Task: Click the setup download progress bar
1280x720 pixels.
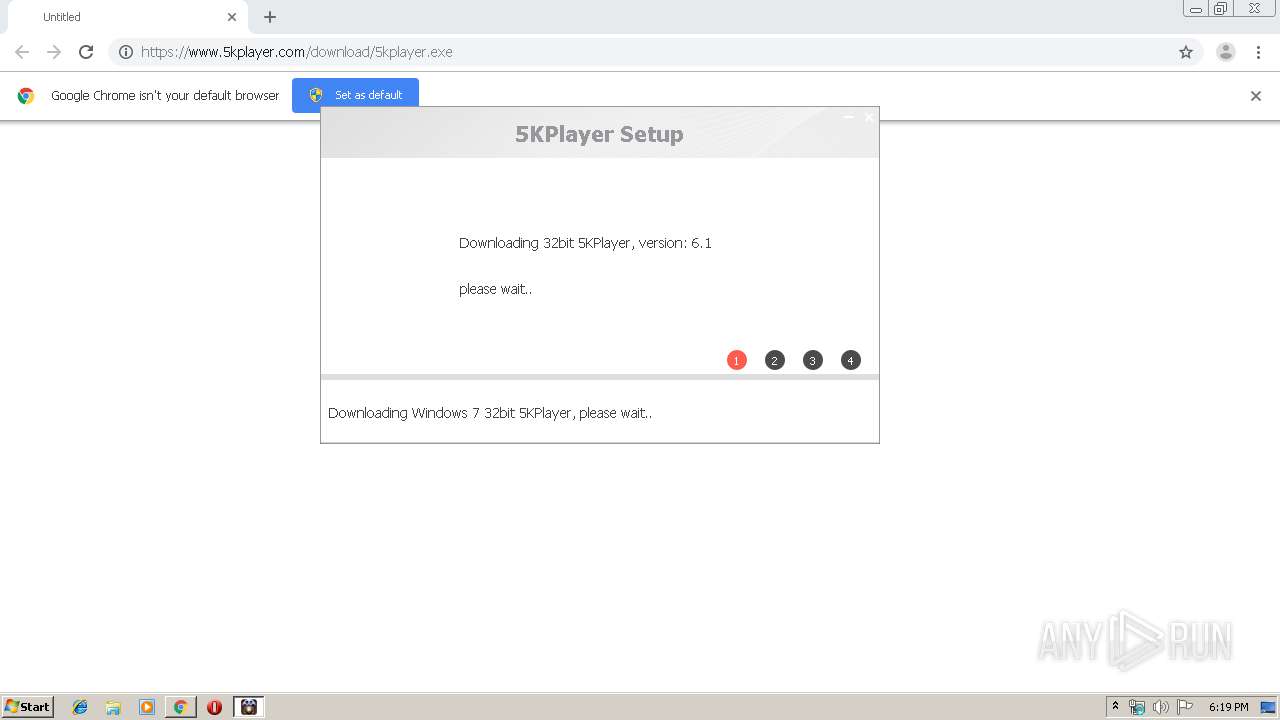Action: (600, 377)
